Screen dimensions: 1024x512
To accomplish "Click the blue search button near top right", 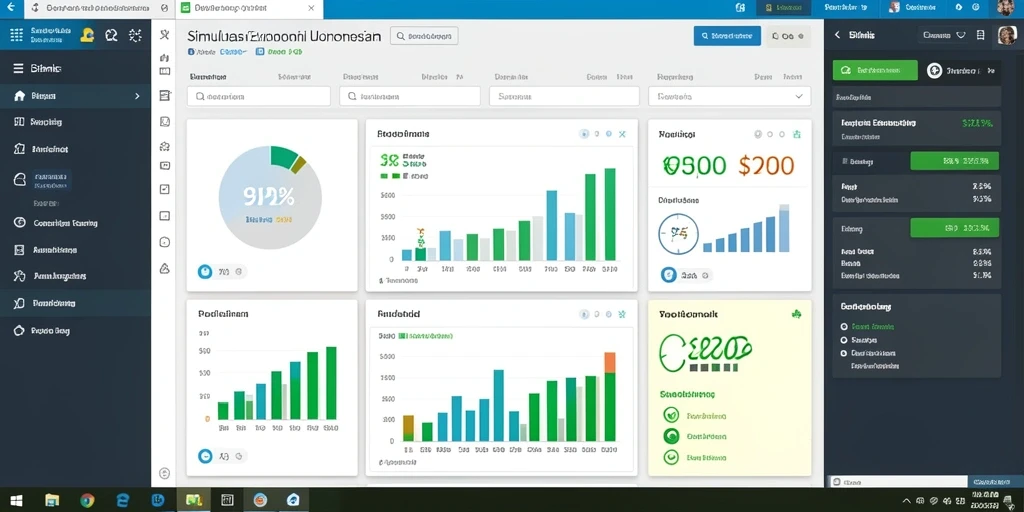I will tap(727, 36).
